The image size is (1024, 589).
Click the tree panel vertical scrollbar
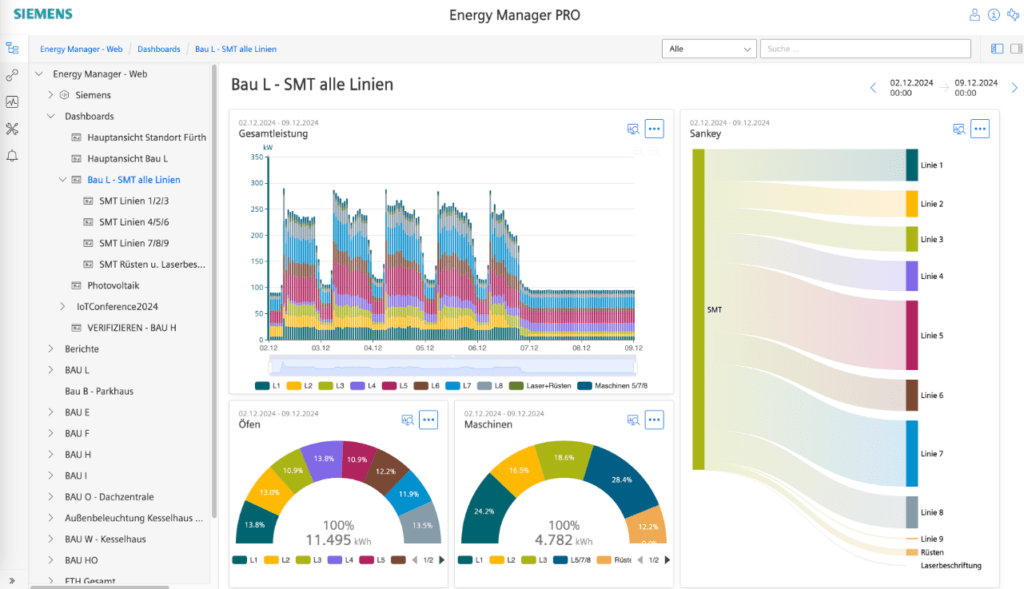(214, 291)
